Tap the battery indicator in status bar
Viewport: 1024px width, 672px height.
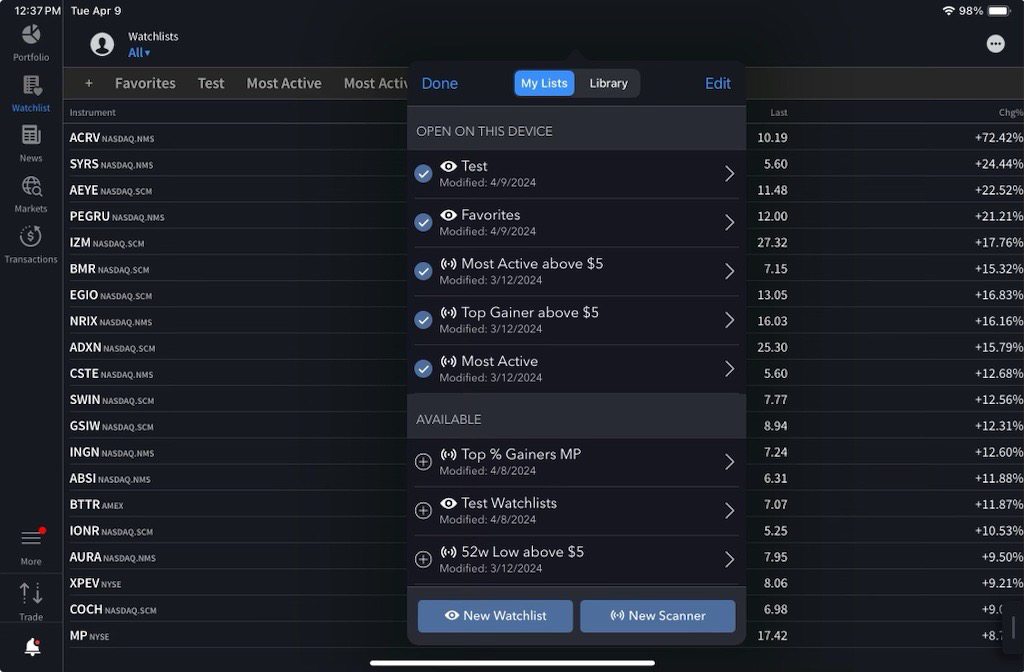tap(999, 10)
